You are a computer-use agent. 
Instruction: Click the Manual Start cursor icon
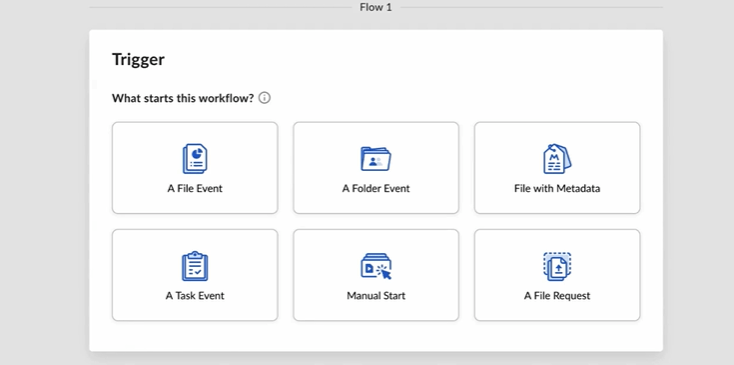coord(376,266)
